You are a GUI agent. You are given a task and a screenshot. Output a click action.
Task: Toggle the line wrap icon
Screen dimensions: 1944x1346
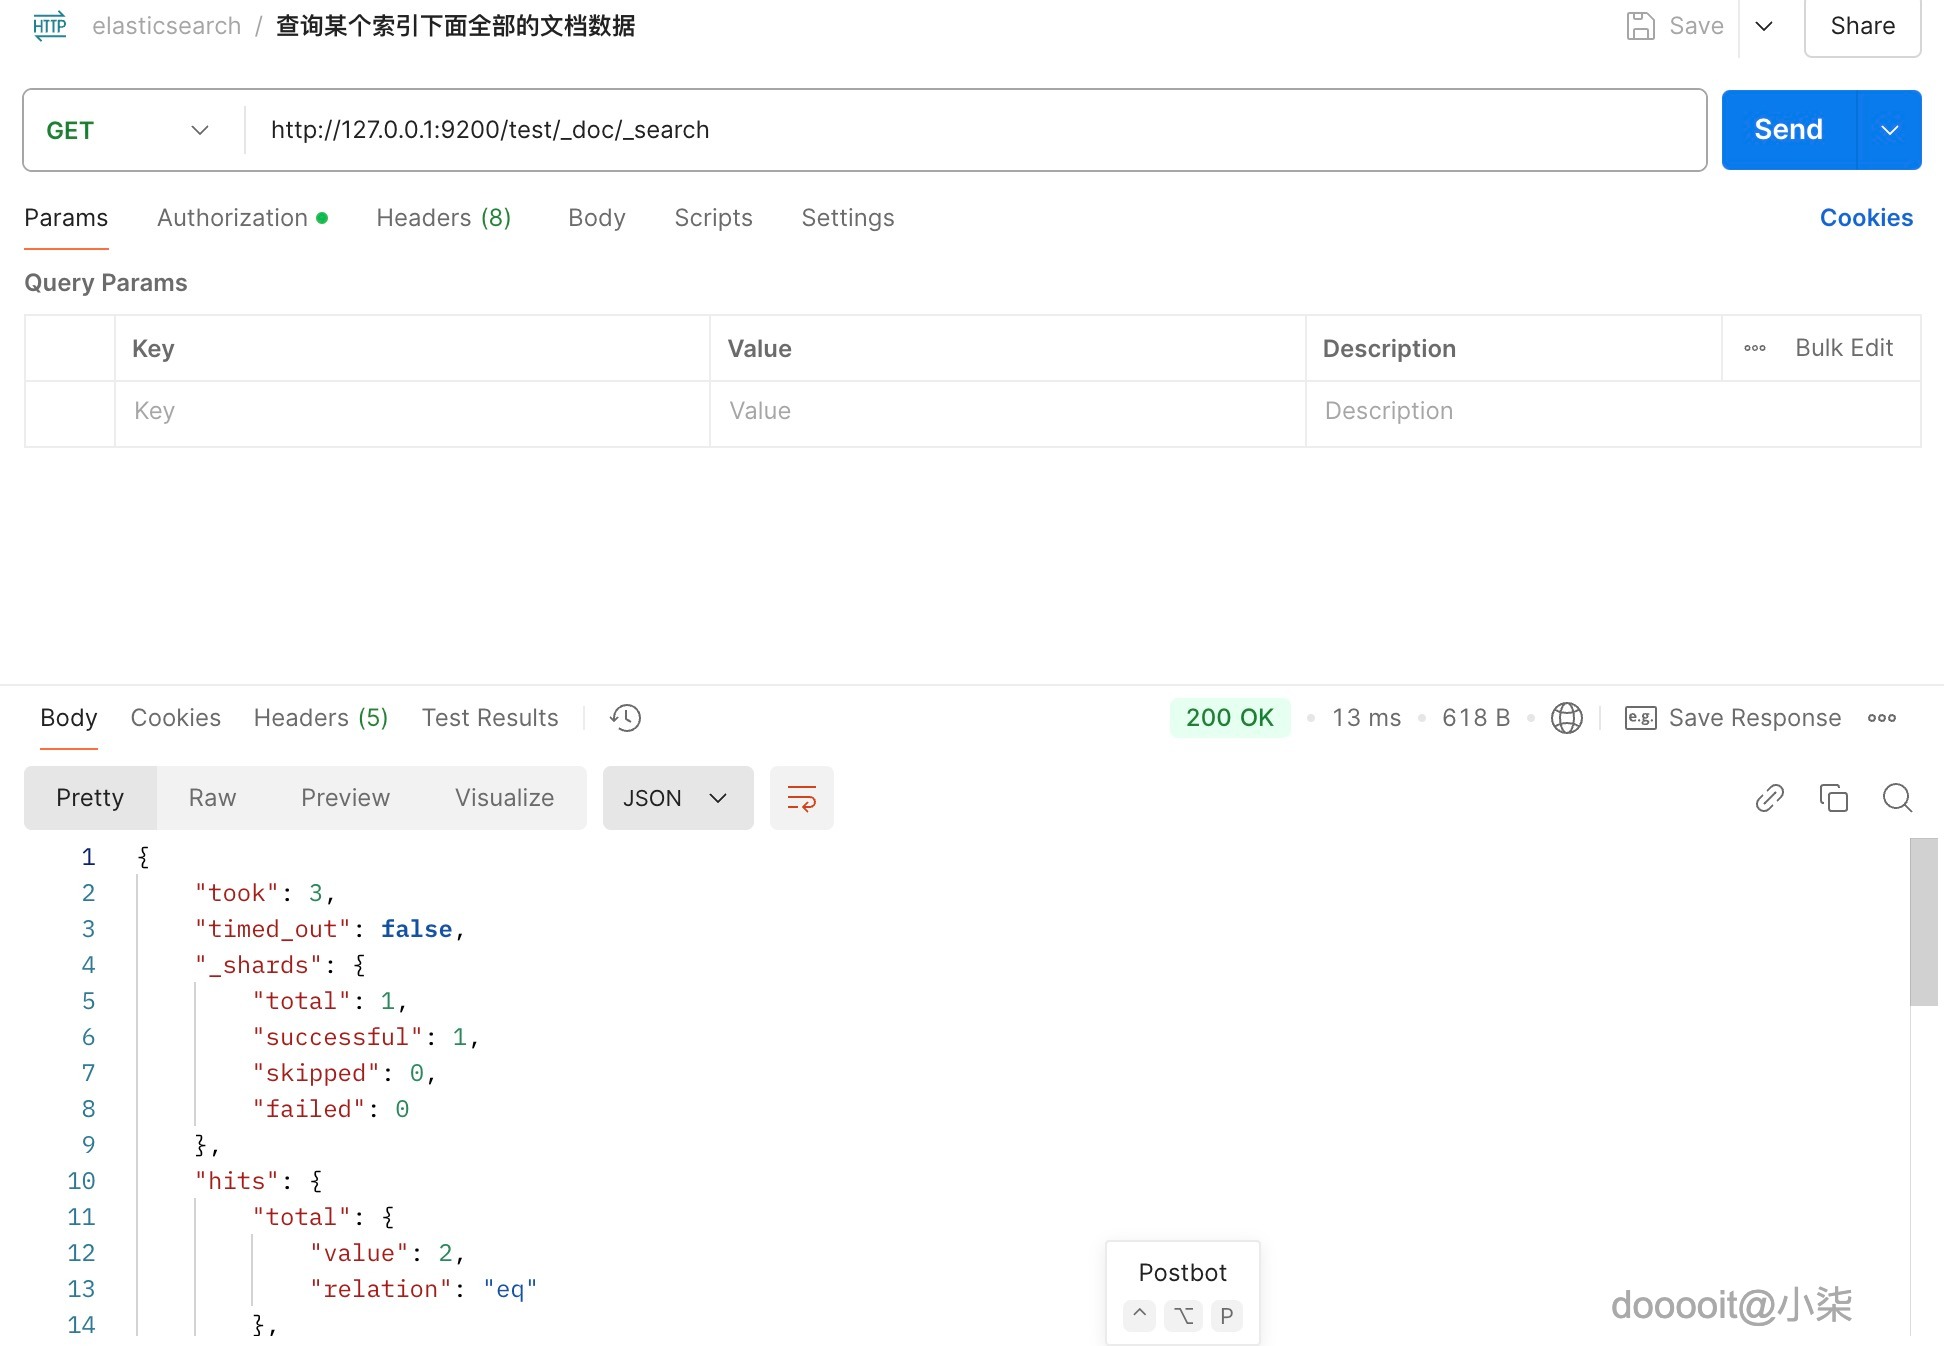(x=801, y=798)
